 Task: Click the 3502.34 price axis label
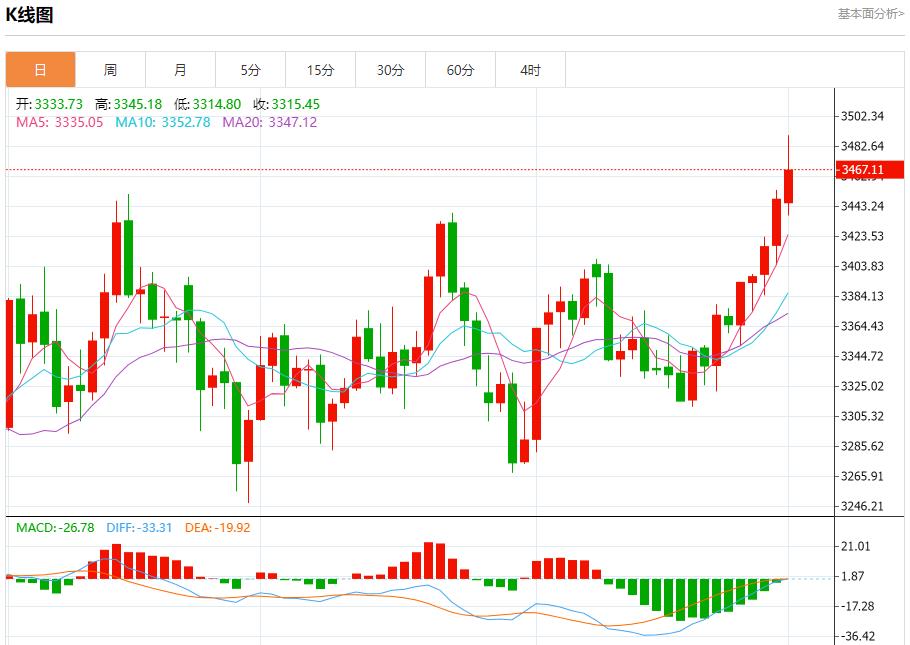click(x=863, y=114)
